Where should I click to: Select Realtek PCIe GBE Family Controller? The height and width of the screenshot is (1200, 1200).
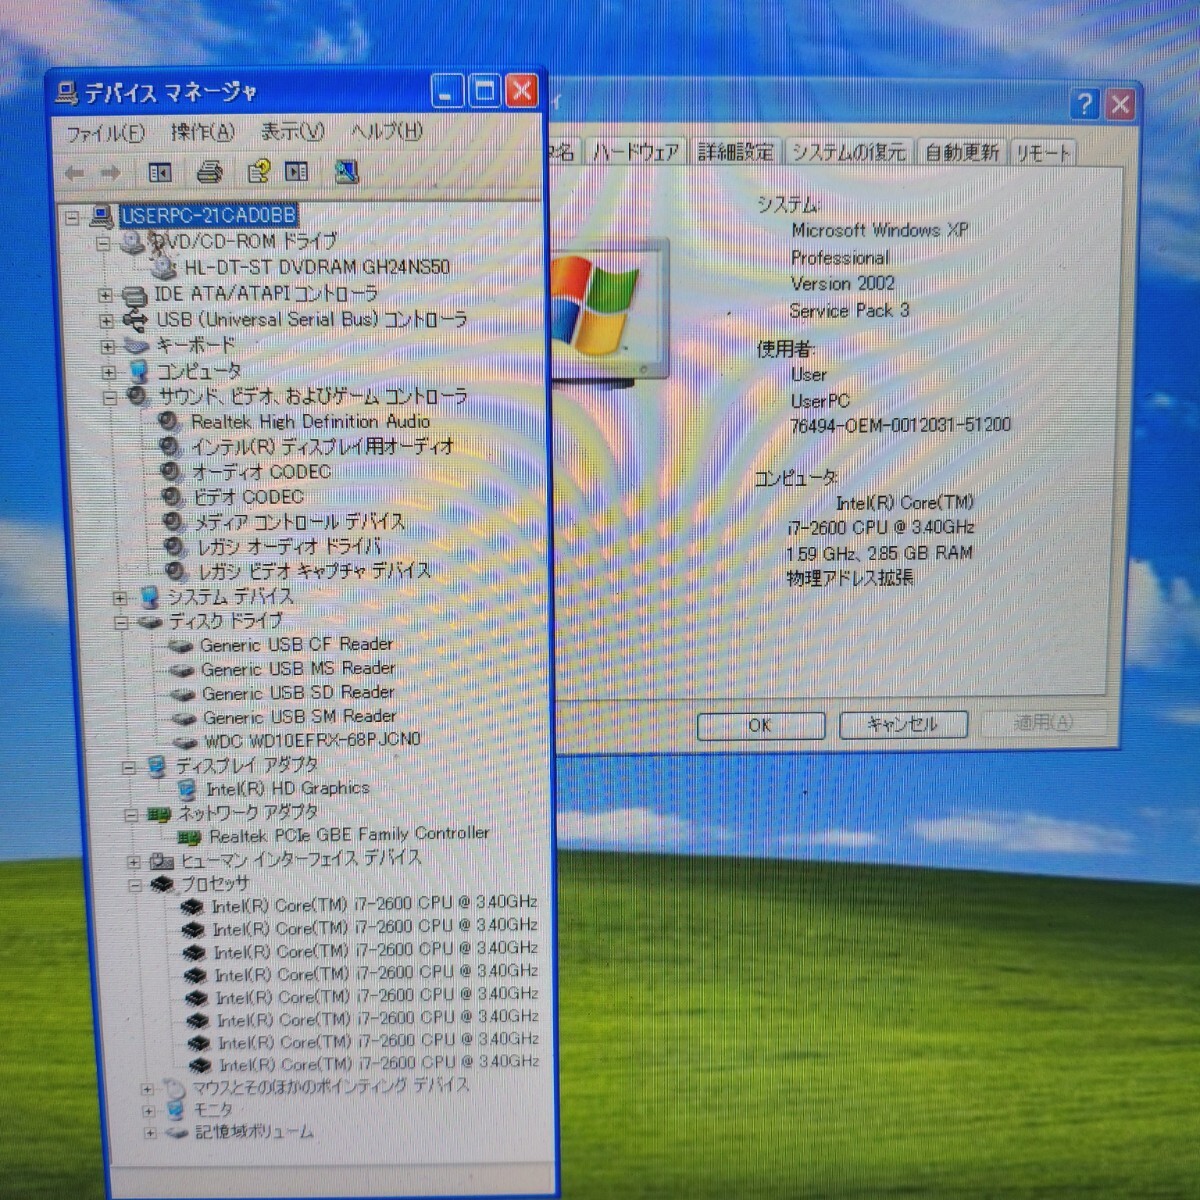point(349,834)
